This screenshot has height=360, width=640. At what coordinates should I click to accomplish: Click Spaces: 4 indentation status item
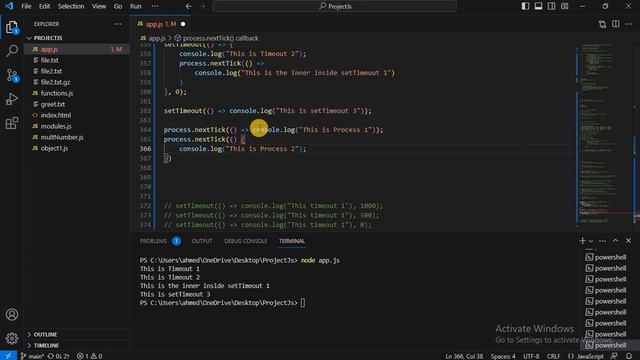tap(503, 356)
